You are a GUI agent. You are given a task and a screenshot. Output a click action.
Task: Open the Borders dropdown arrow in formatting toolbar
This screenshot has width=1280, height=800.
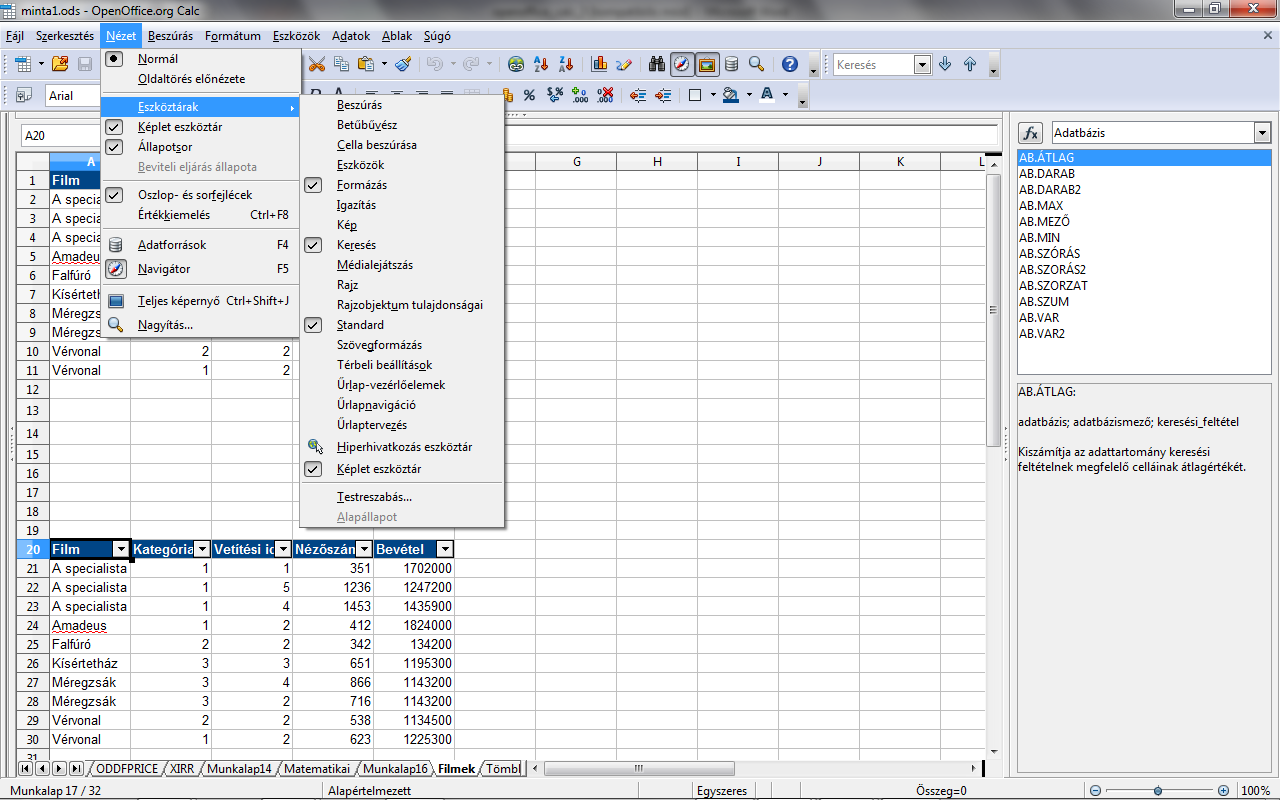coord(712,95)
